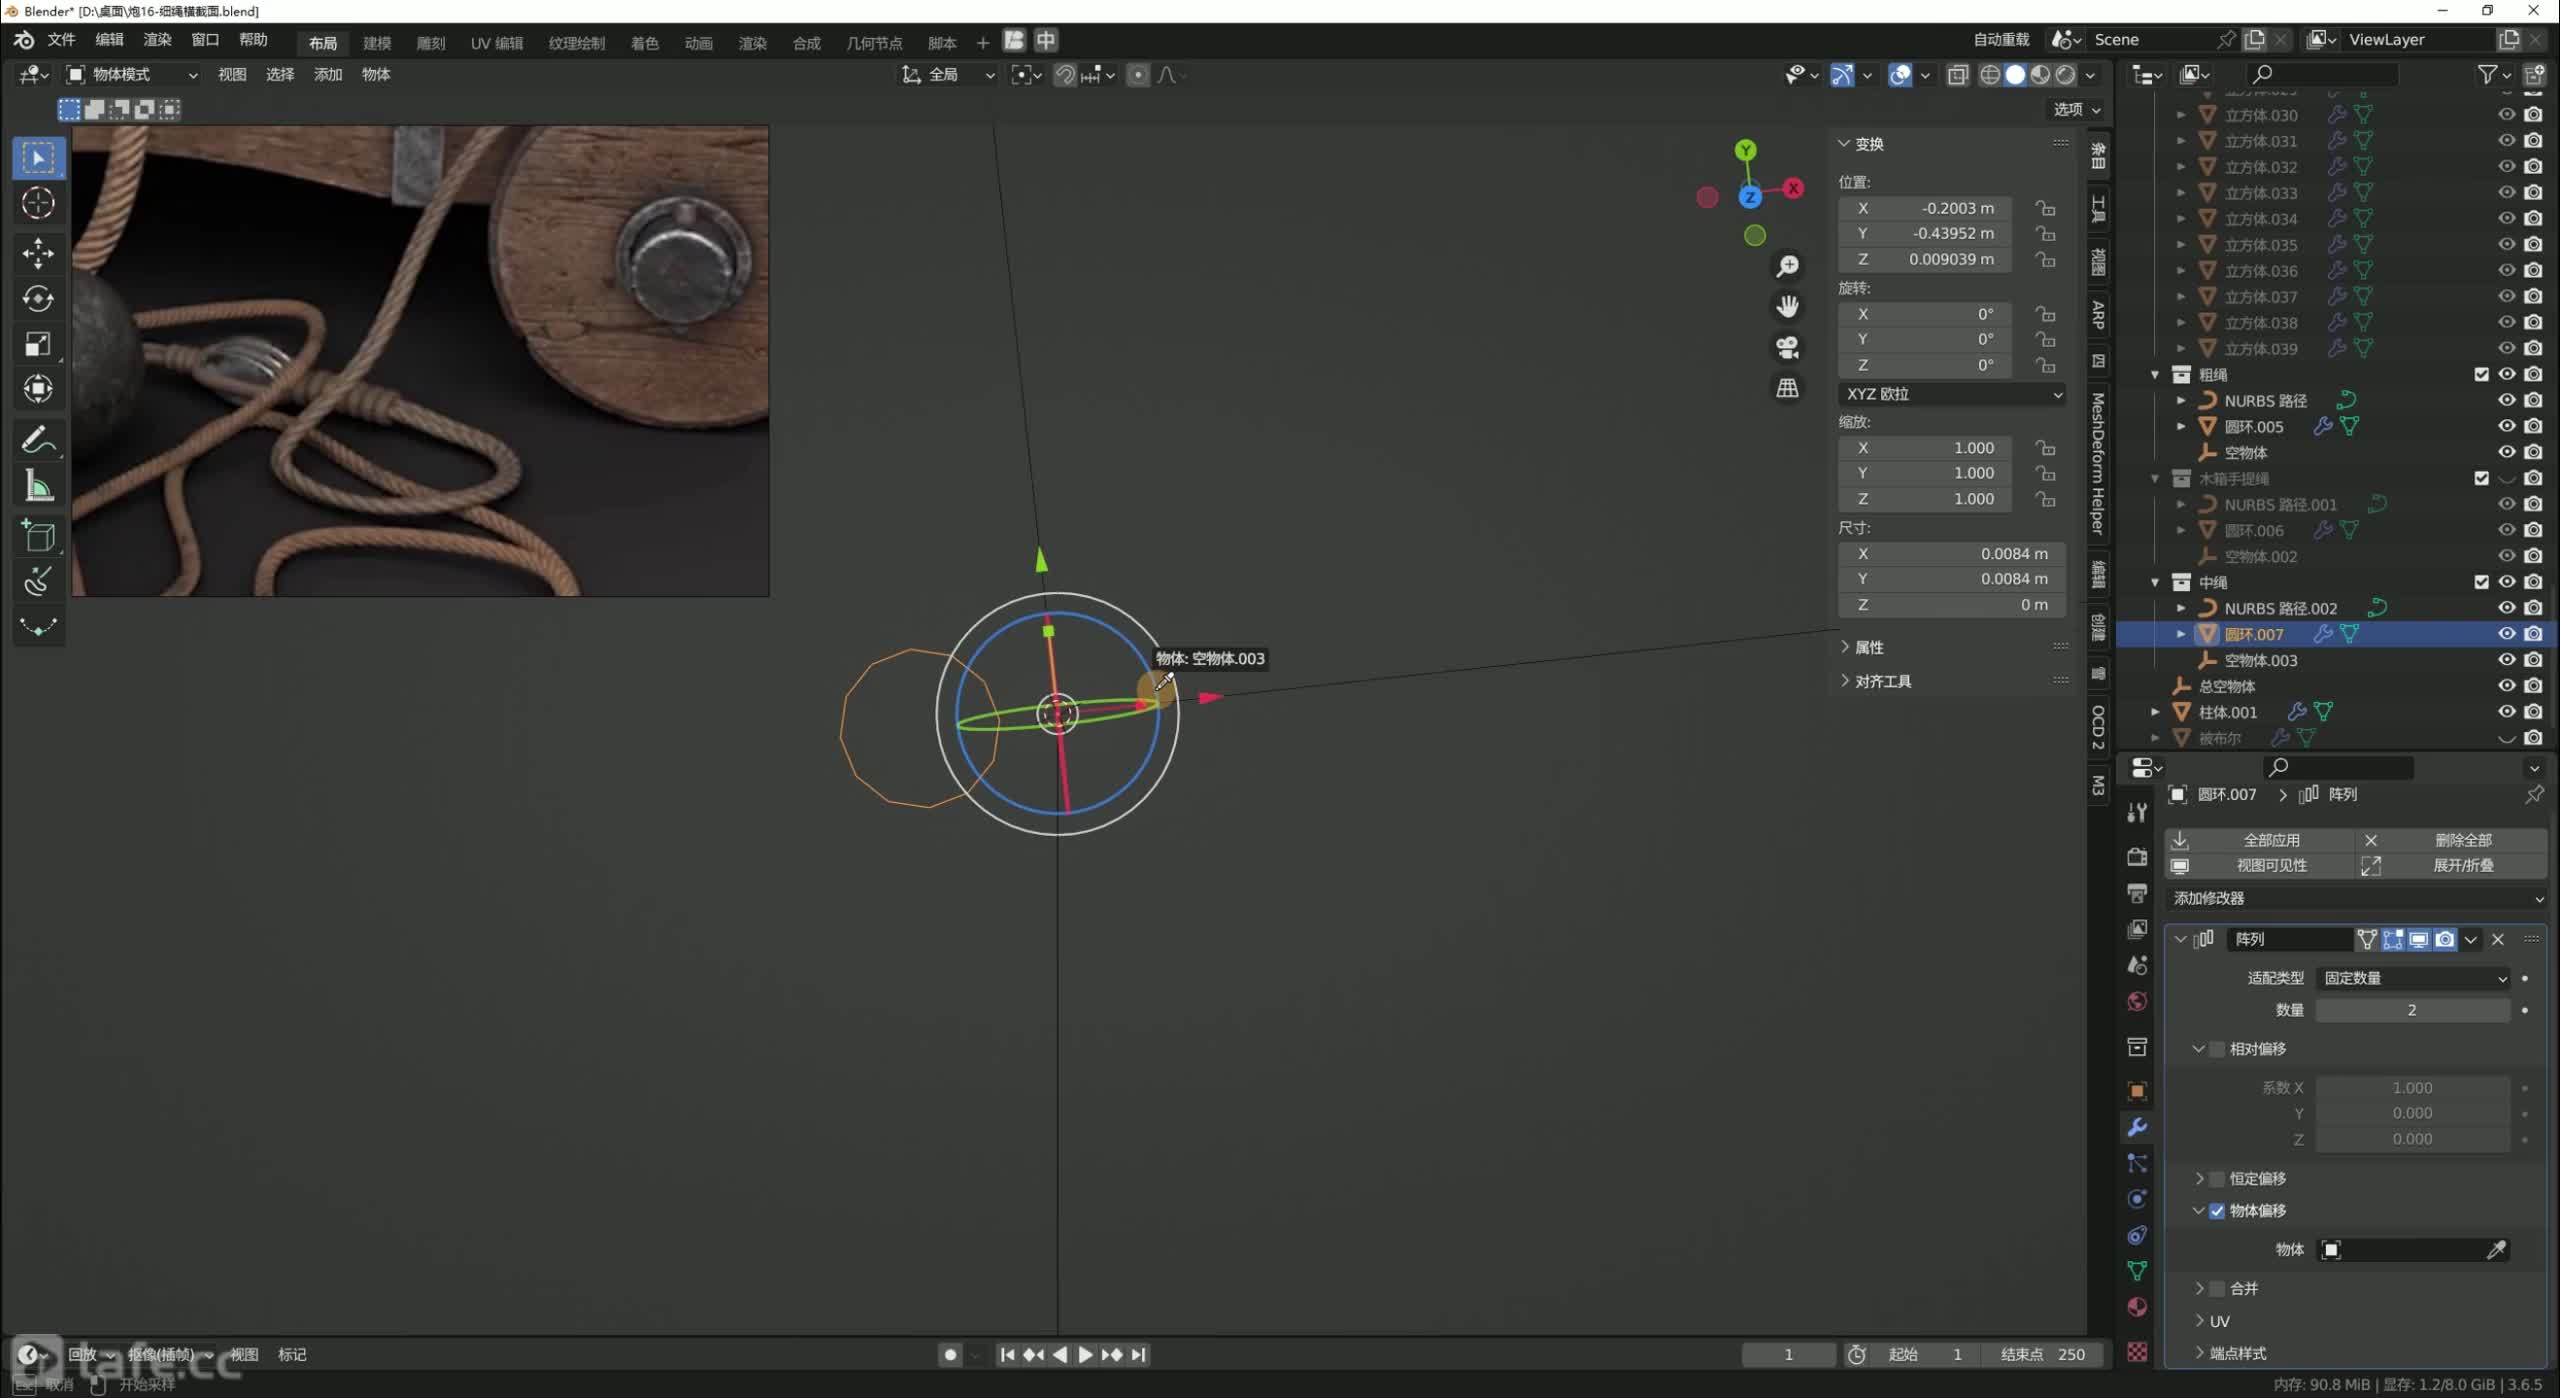The height and width of the screenshot is (1398, 2560).
Task: Open the Modifier properties wrench tab
Action: click(2138, 1127)
